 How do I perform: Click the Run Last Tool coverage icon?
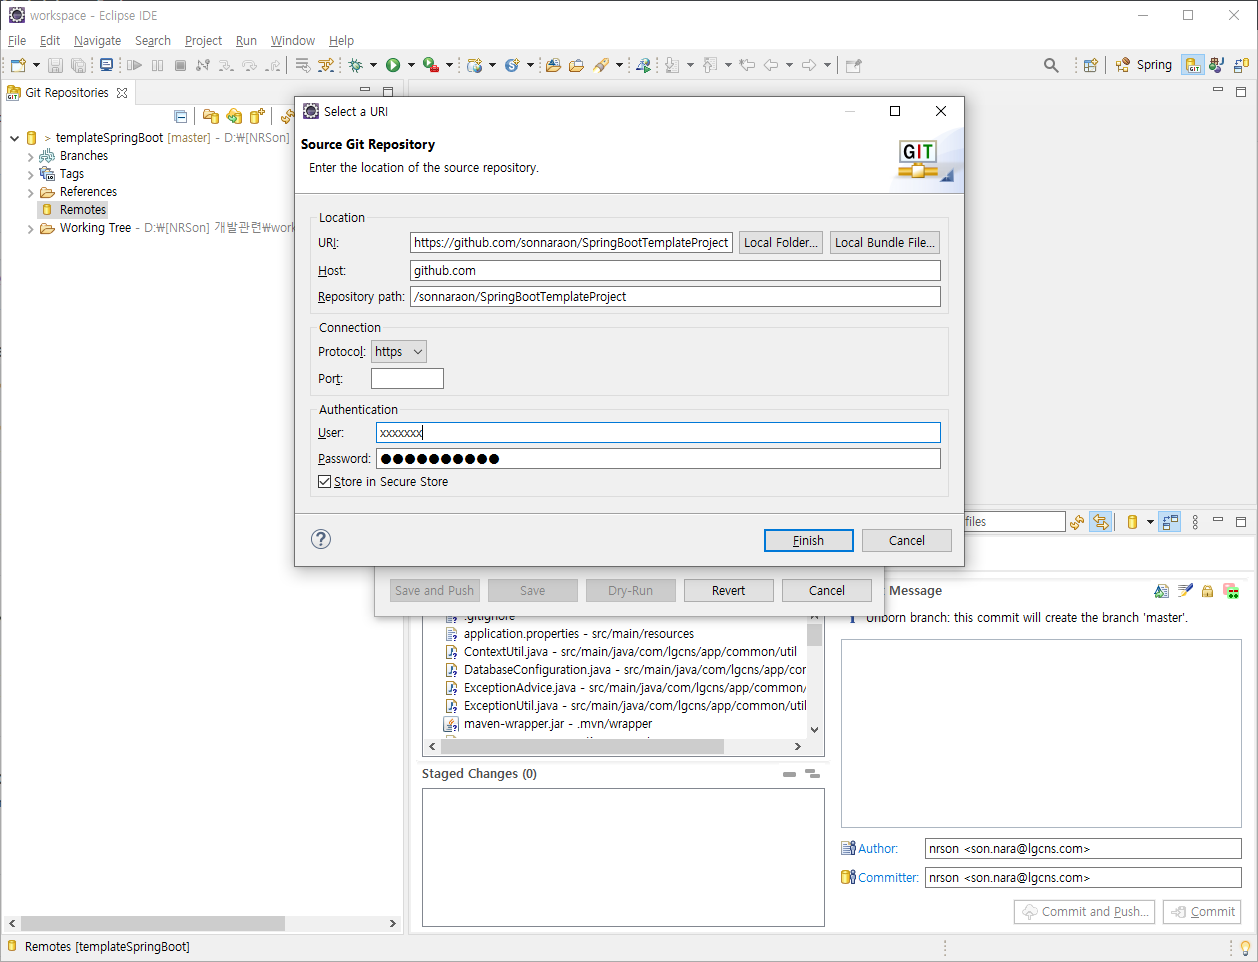click(430, 65)
